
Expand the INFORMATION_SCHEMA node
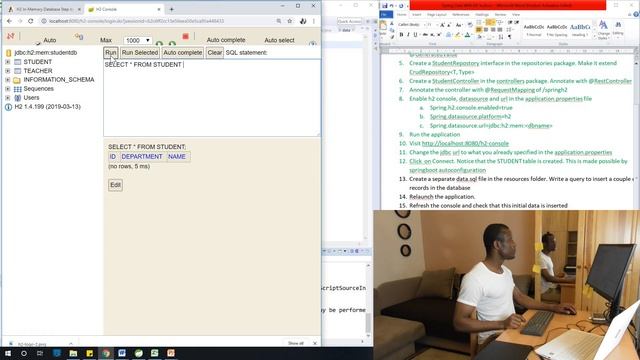pos(8,80)
